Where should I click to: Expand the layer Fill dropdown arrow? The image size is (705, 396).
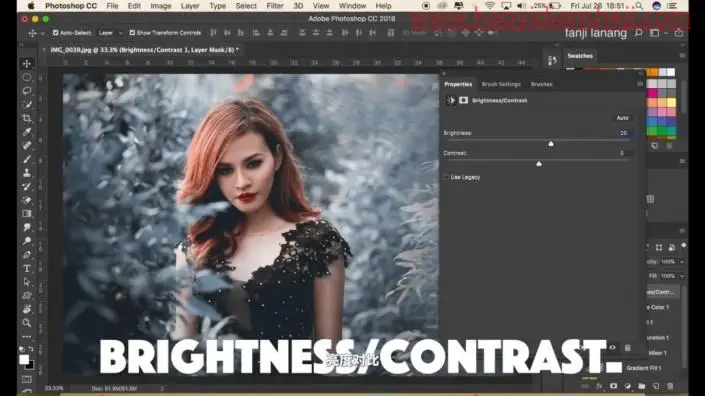coord(682,276)
